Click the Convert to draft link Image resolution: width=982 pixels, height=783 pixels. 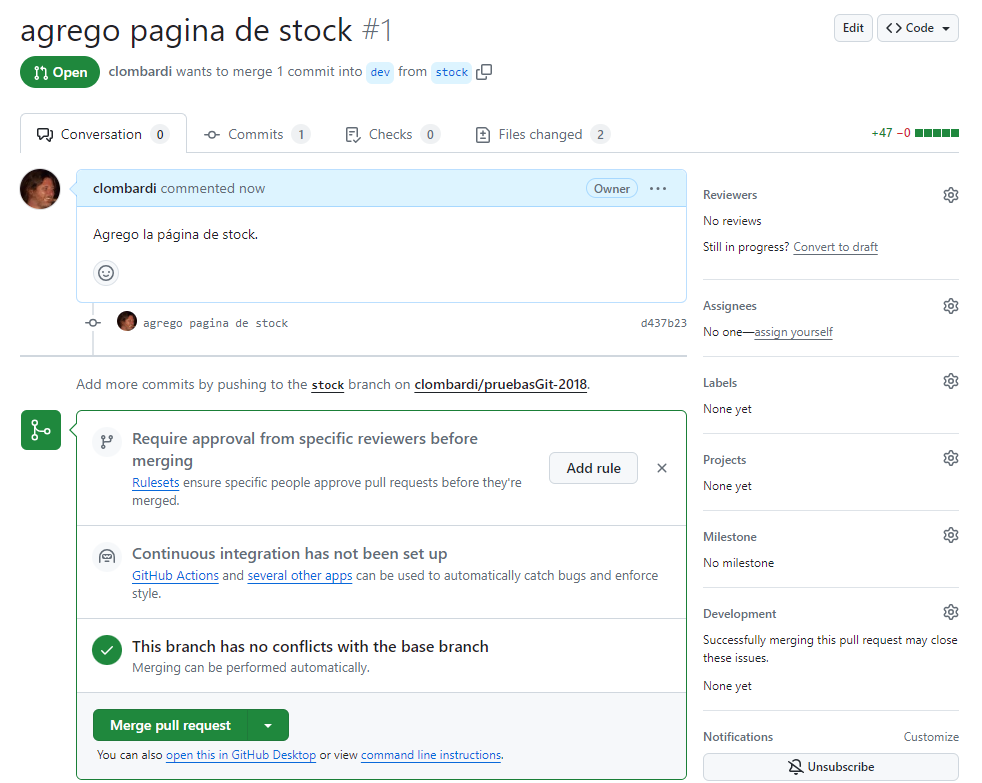(x=835, y=247)
